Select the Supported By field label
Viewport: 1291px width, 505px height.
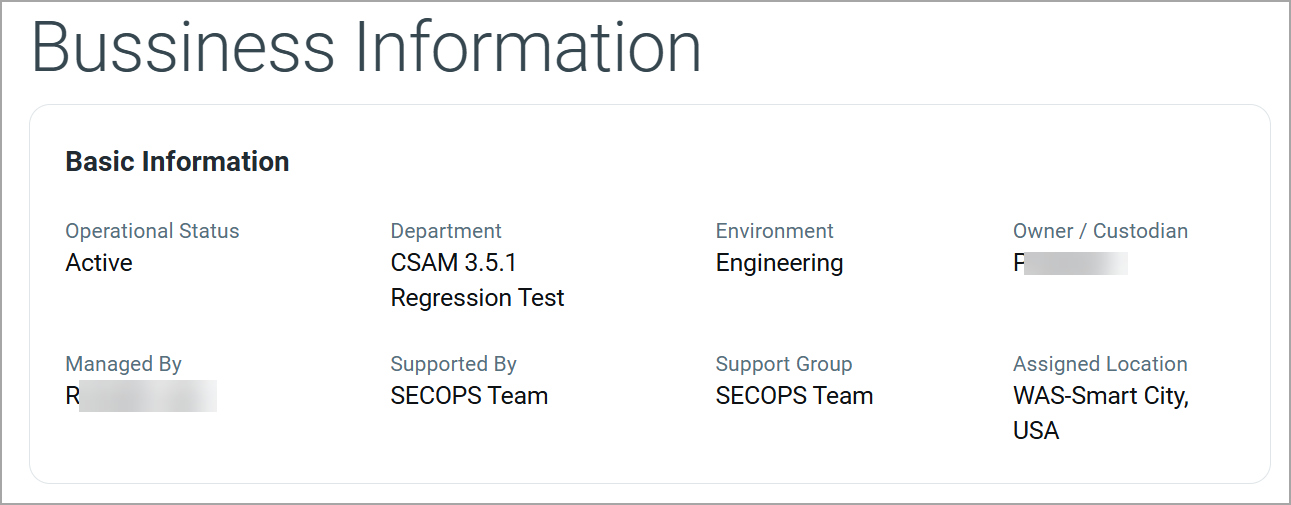coord(453,364)
